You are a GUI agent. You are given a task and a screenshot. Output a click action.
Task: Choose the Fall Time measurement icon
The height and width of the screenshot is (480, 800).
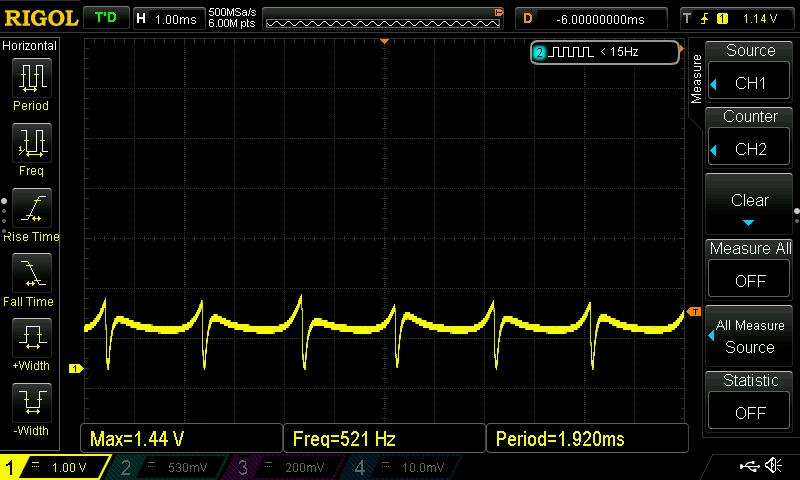click(x=31, y=273)
